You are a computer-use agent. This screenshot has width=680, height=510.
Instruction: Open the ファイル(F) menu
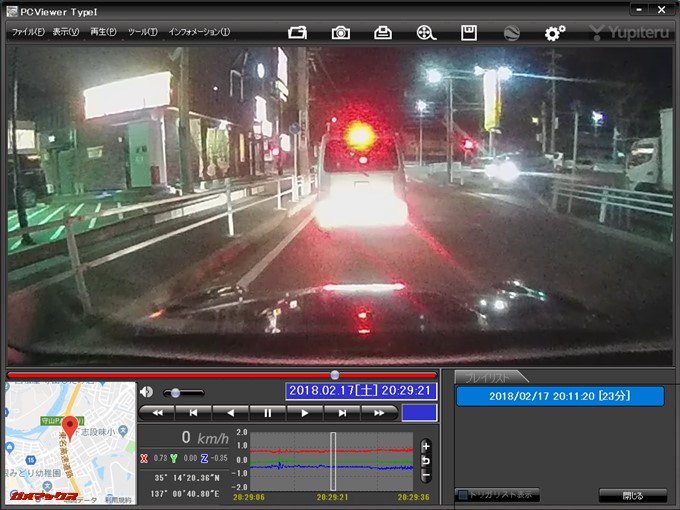click(x=27, y=32)
